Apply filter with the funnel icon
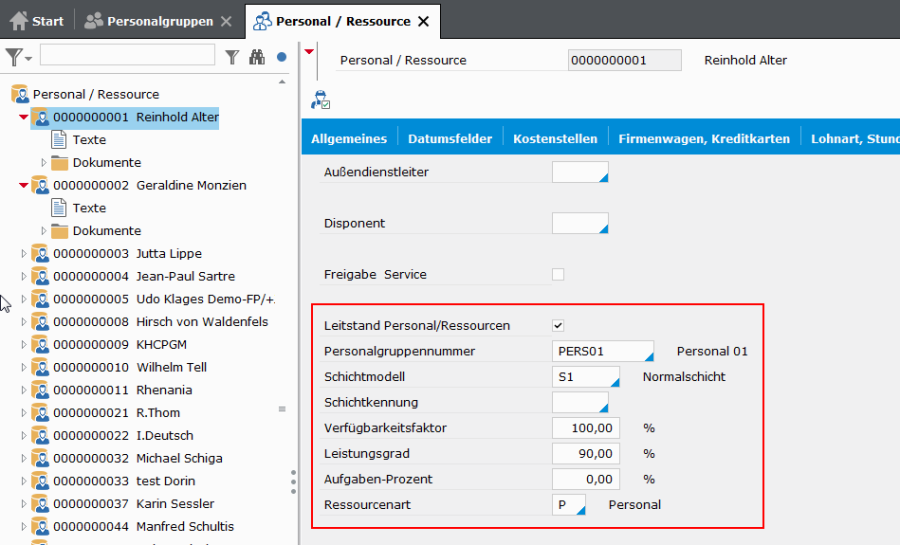The image size is (900, 545). 232,57
